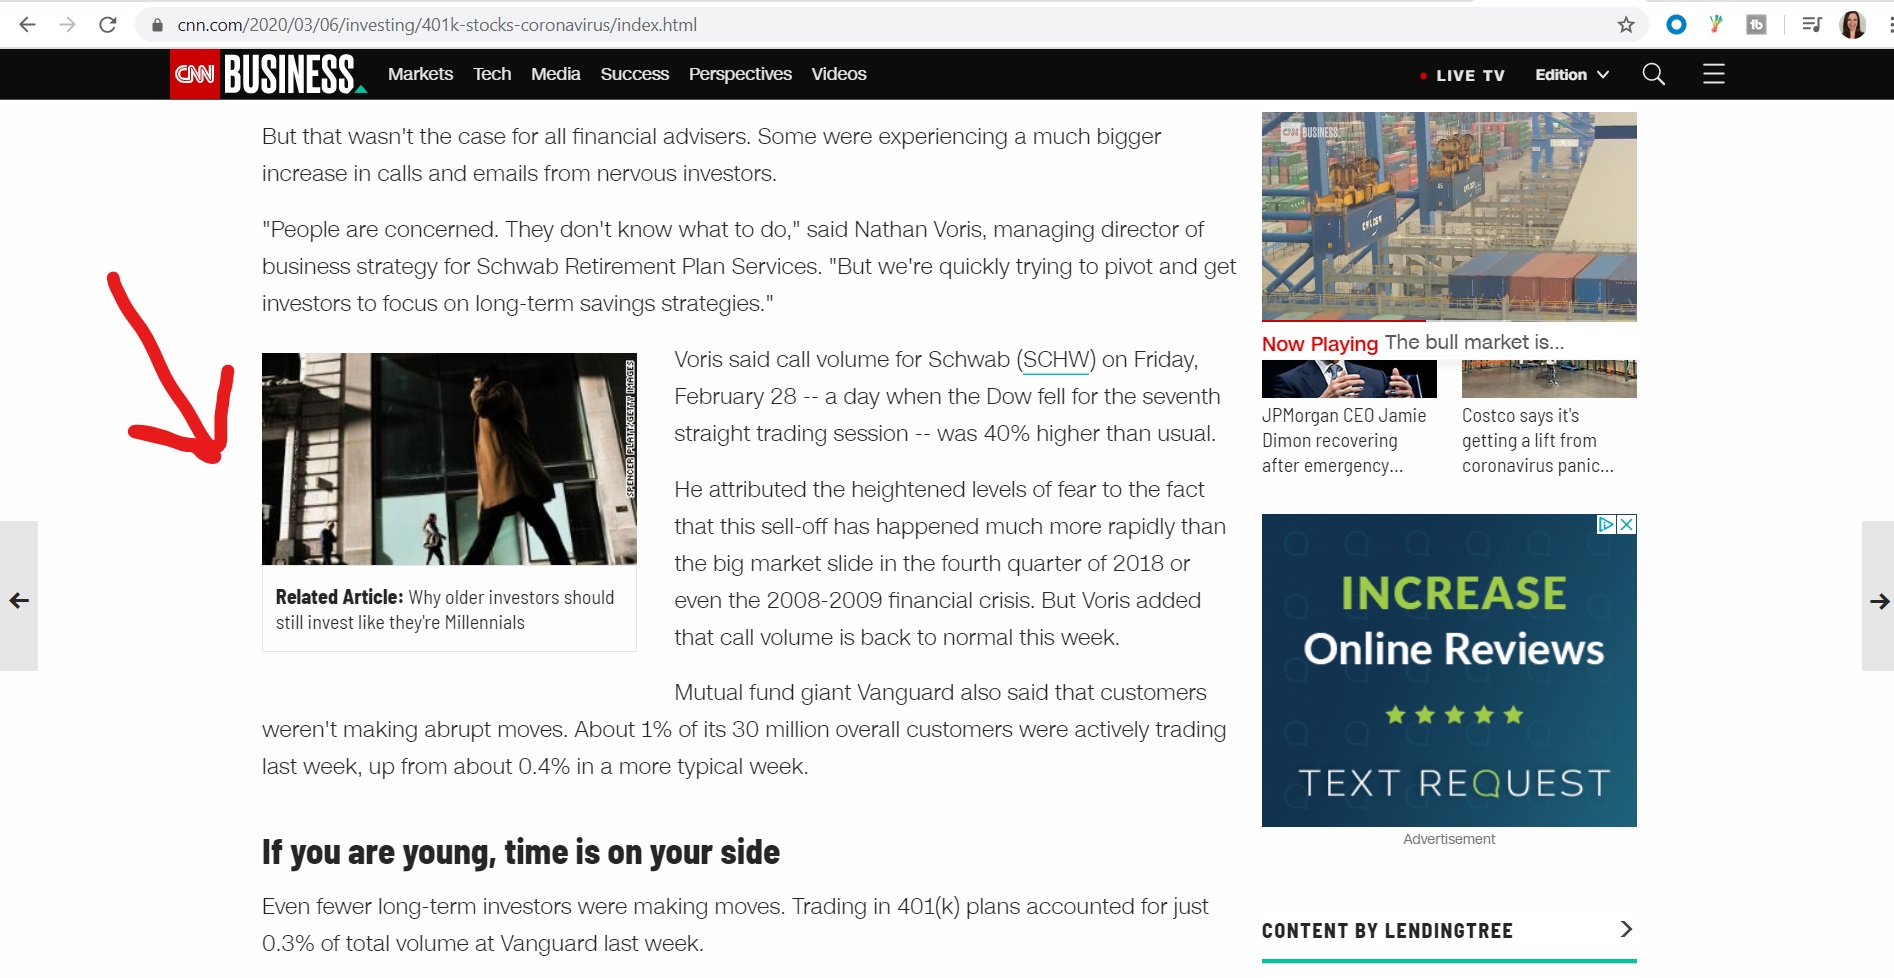Open hamburger menu
This screenshot has height=978, width=1894.
(1714, 74)
